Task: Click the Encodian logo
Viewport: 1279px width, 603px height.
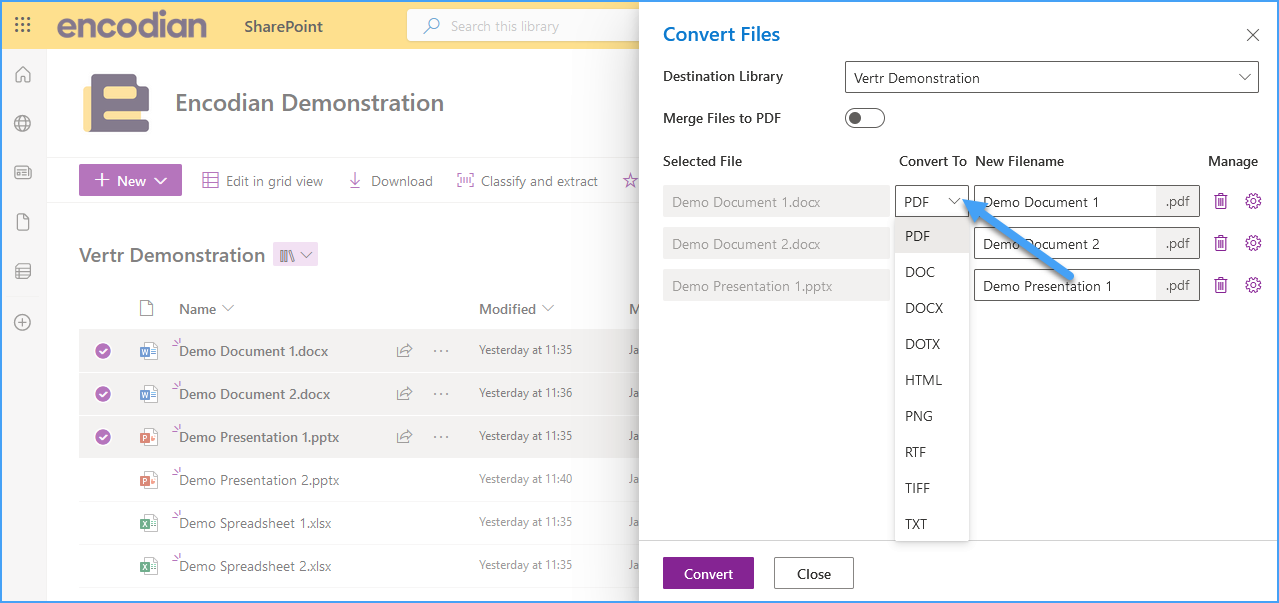Action: coord(132,26)
